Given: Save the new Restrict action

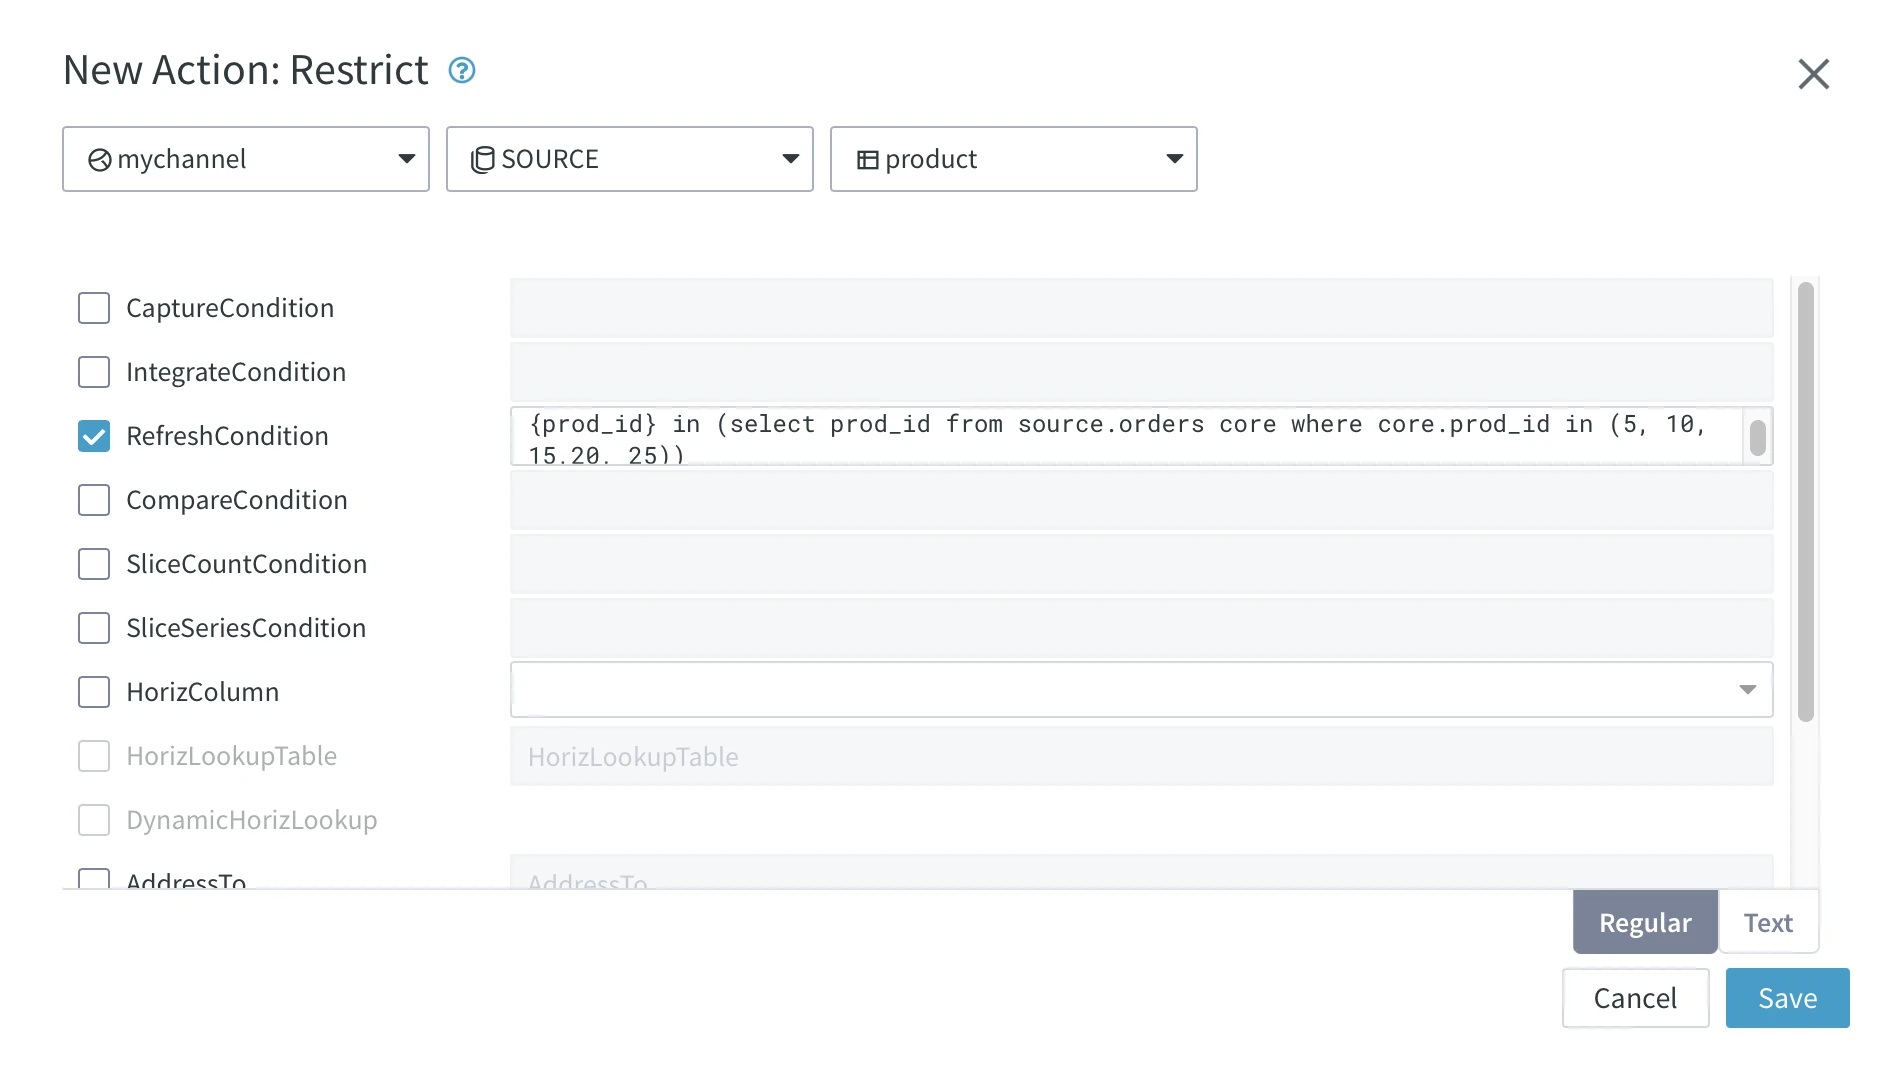Looking at the screenshot, I should [x=1787, y=997].
